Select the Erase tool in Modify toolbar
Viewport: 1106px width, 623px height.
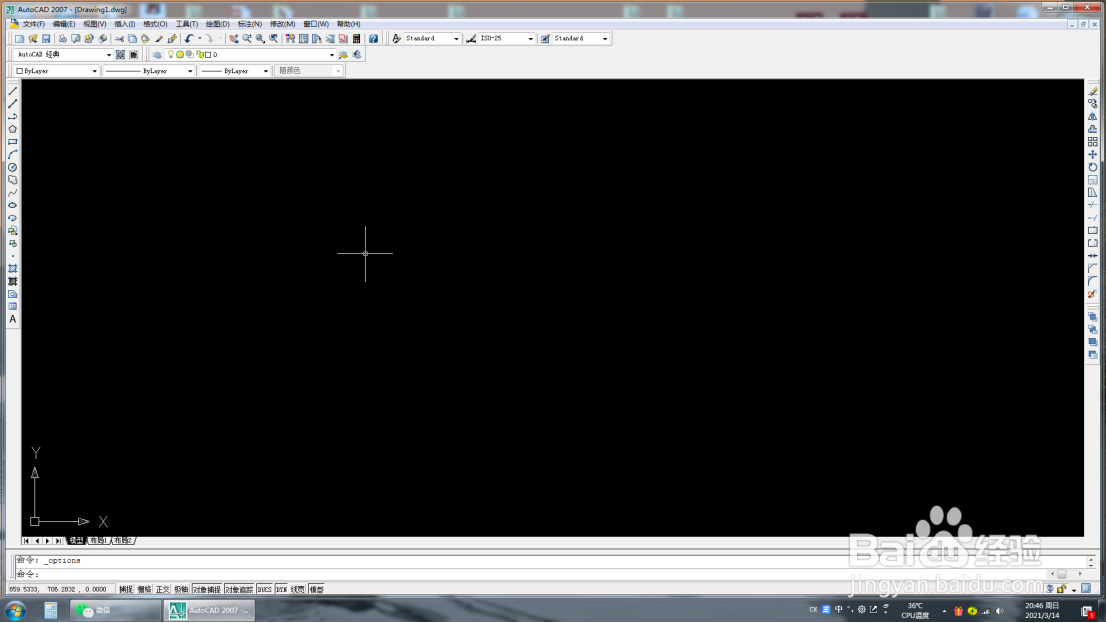(1093, 91)
